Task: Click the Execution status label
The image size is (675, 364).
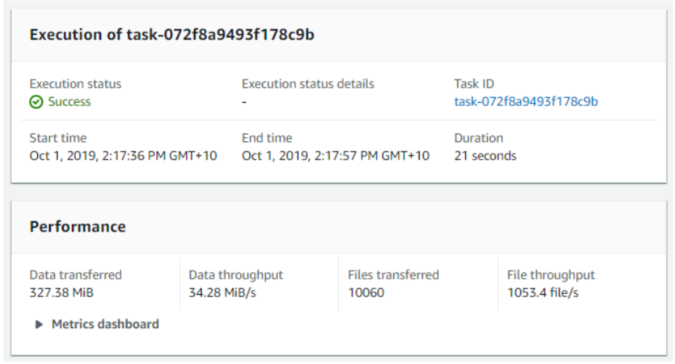Action: [x=75, y=83]
